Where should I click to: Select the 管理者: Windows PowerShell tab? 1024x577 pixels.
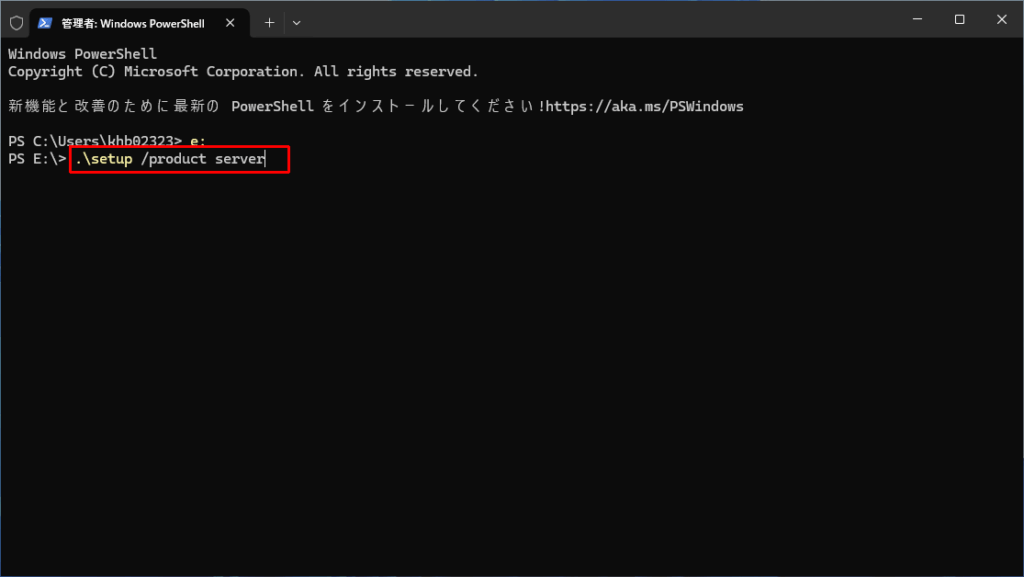[x=140, y=23]
